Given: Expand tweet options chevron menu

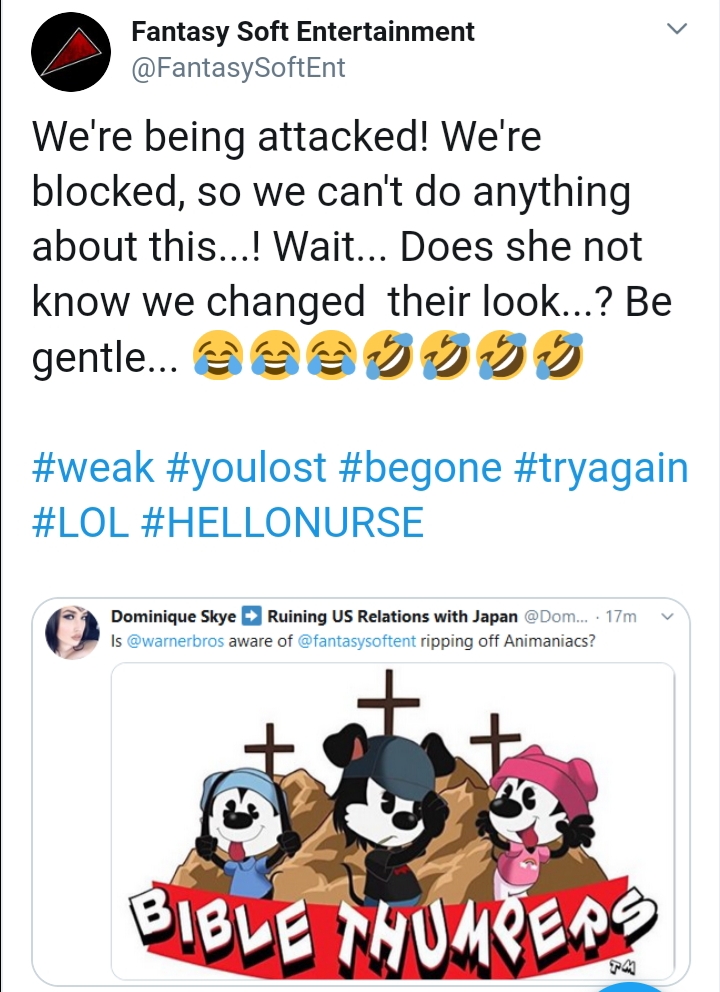Looking at the screenshot, I should click(x=677, y=28).
